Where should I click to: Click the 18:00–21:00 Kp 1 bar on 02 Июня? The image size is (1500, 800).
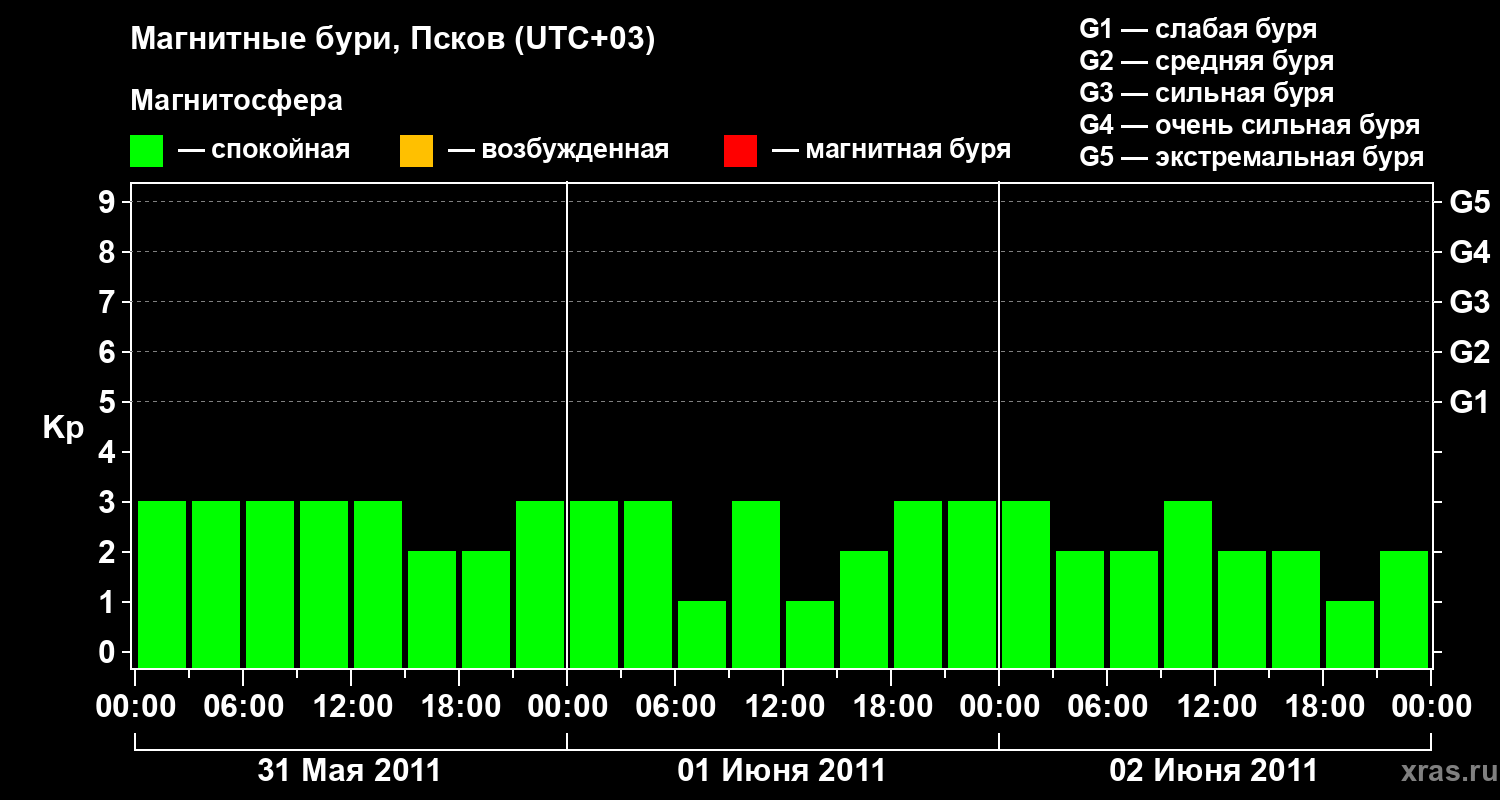click(1350, 634)
